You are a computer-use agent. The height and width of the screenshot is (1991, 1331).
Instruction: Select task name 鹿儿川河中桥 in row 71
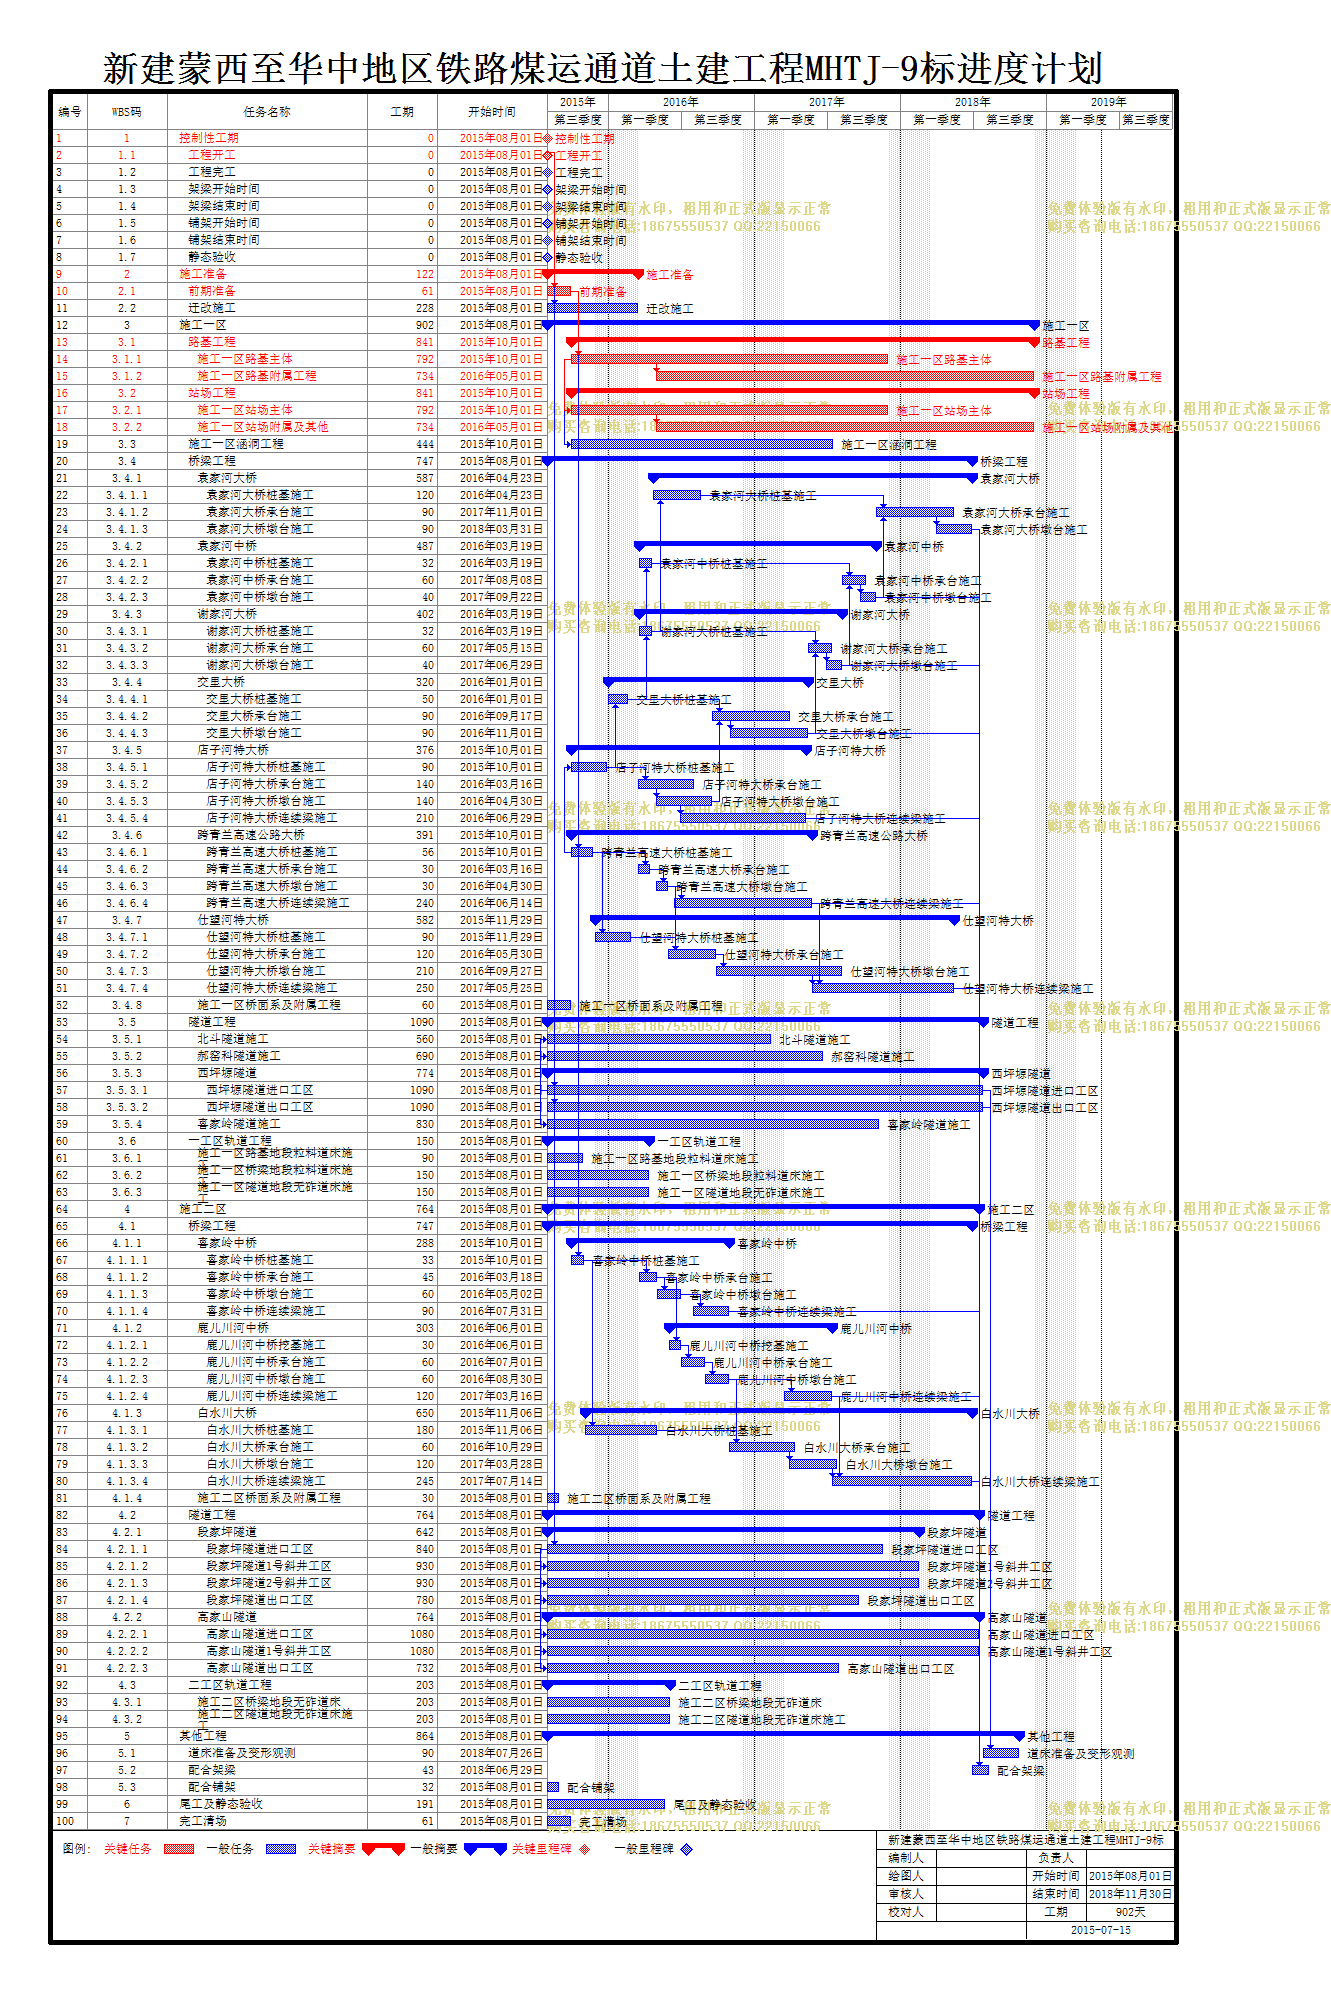click(x=233, y=1328)
